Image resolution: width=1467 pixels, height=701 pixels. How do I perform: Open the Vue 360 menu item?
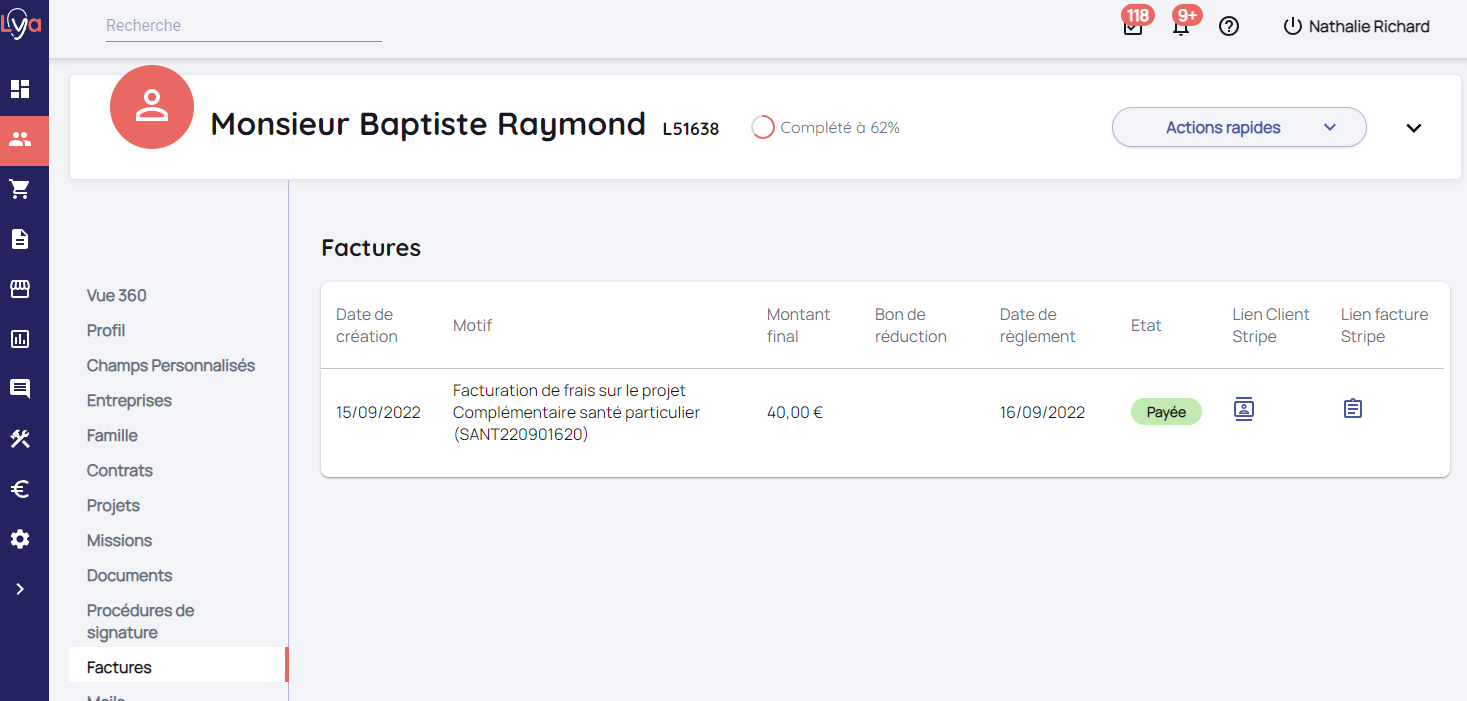[x=117, y=295]
